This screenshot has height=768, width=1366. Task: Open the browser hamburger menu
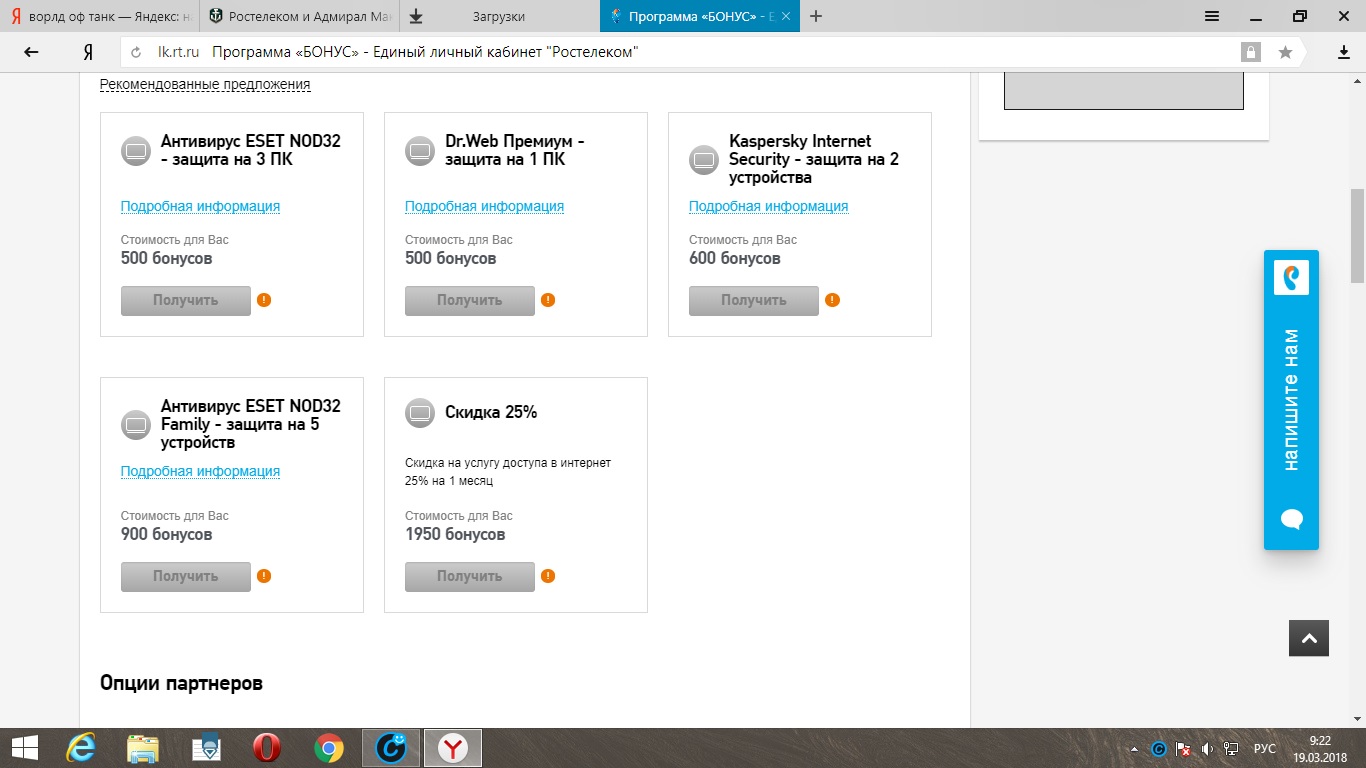(x=1212, y=16)
